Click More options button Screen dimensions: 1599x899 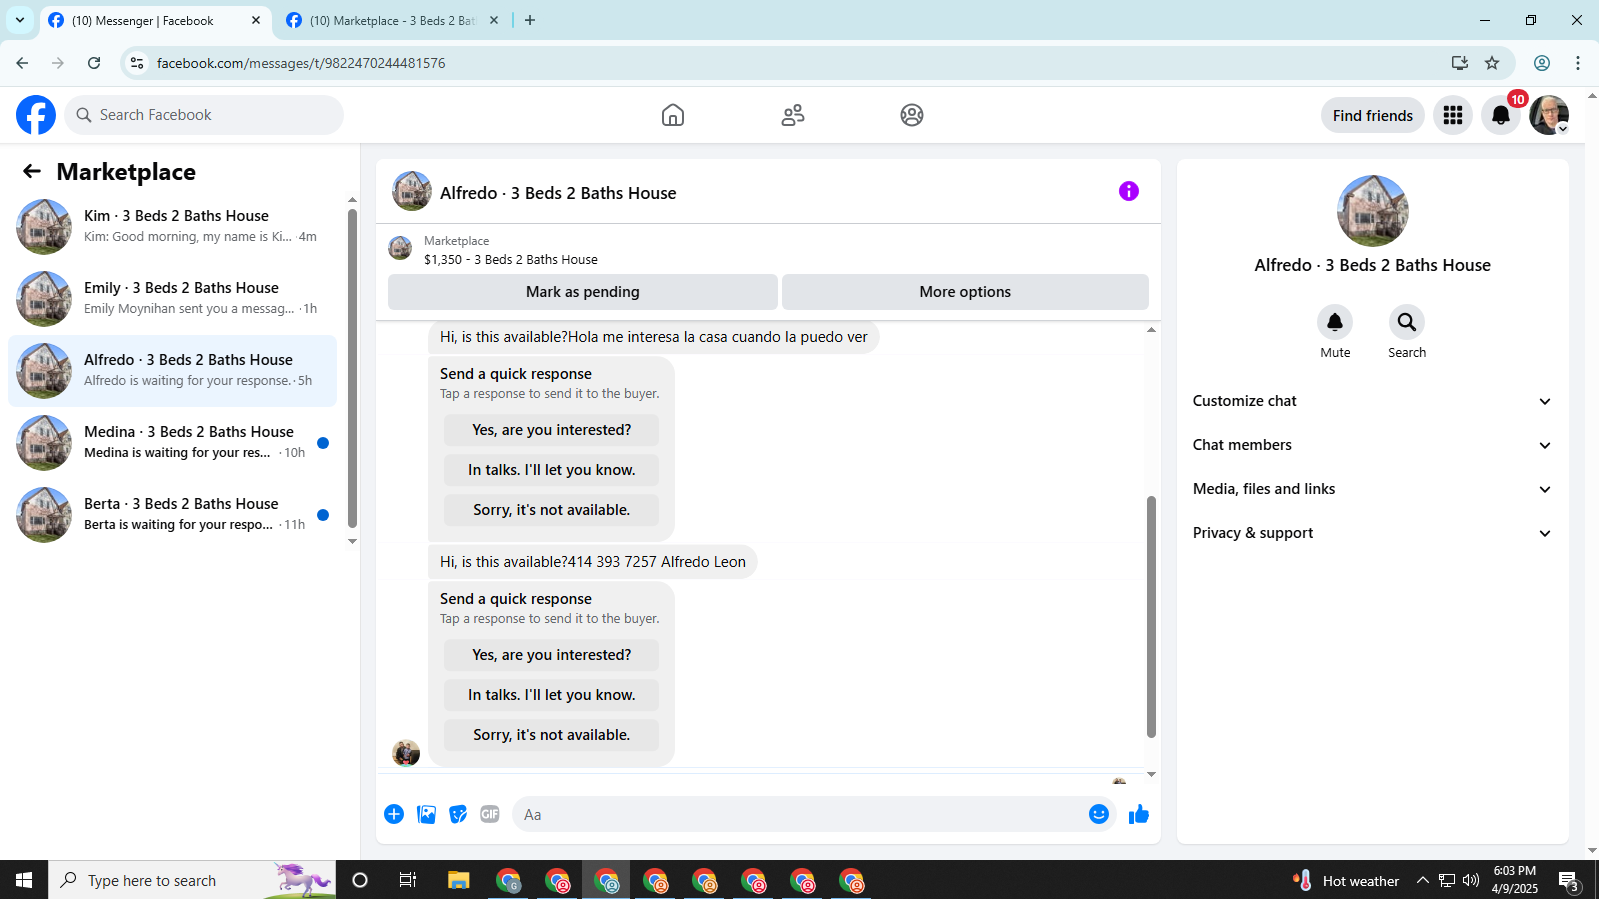(x=965, y=292)
